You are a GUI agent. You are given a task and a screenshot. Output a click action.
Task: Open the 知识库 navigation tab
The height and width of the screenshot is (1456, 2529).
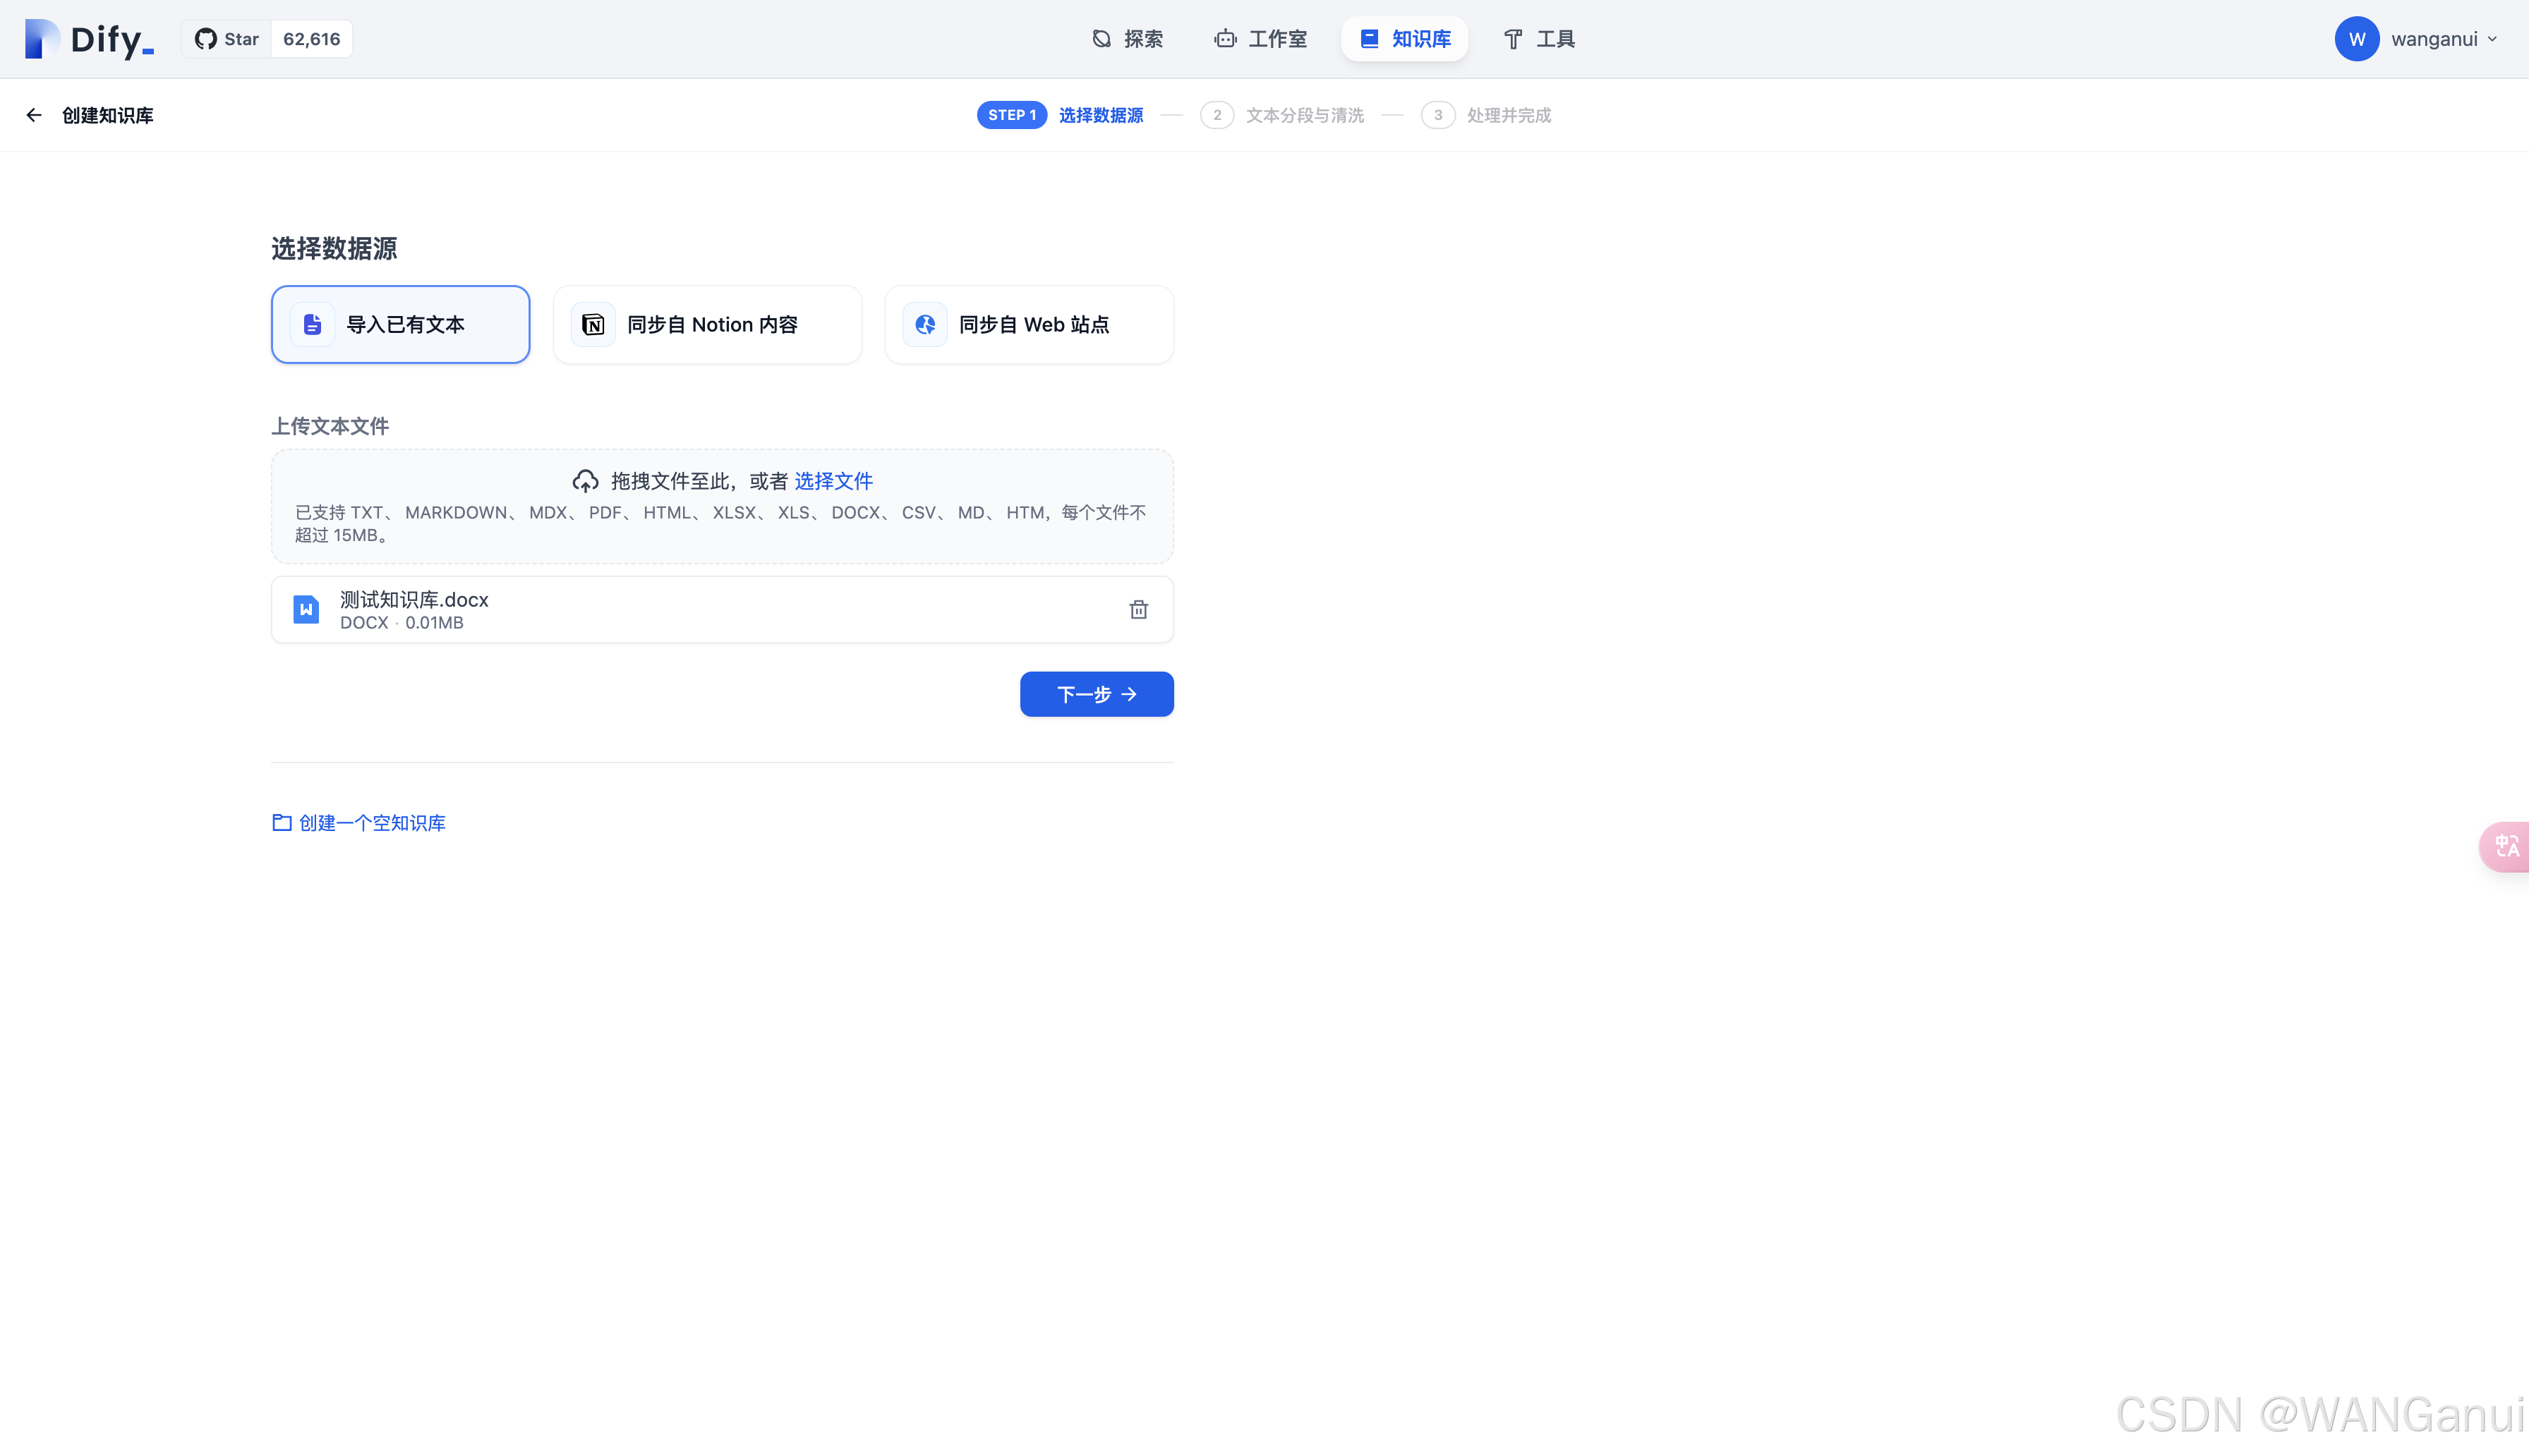1404,39
